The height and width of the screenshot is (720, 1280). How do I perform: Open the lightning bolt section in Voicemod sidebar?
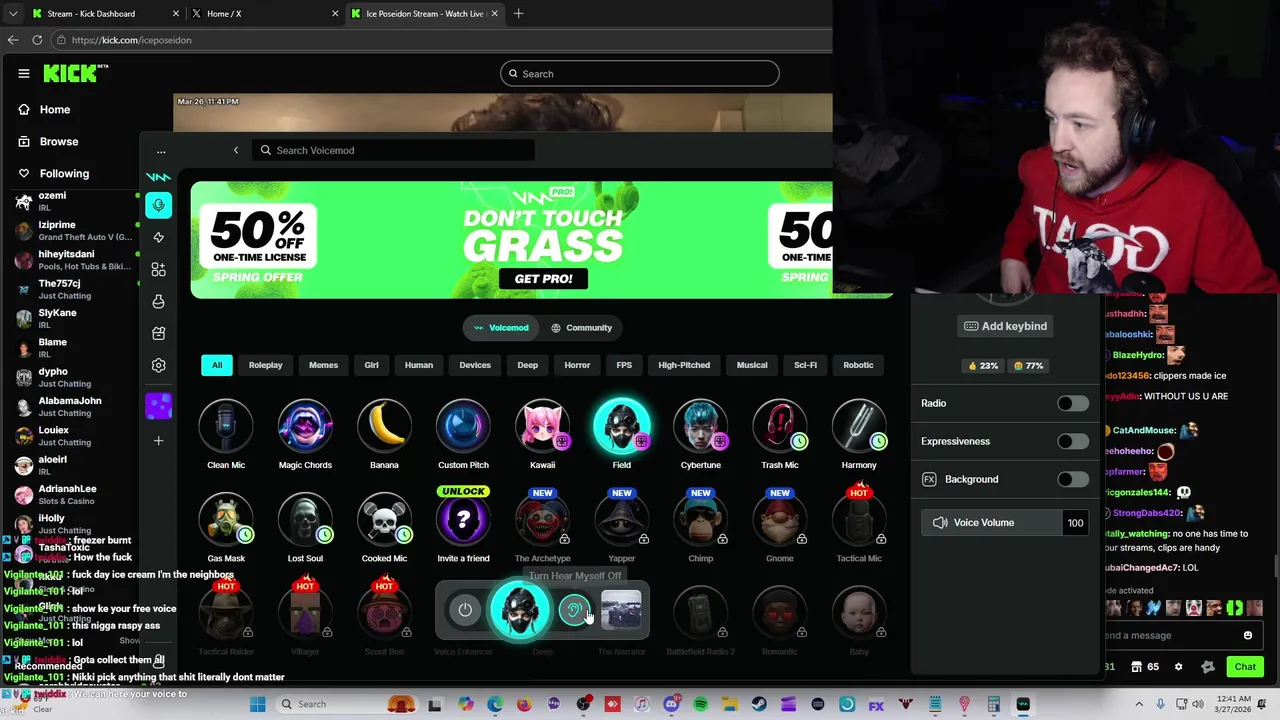pyautogui.click(x=158, y=237)
